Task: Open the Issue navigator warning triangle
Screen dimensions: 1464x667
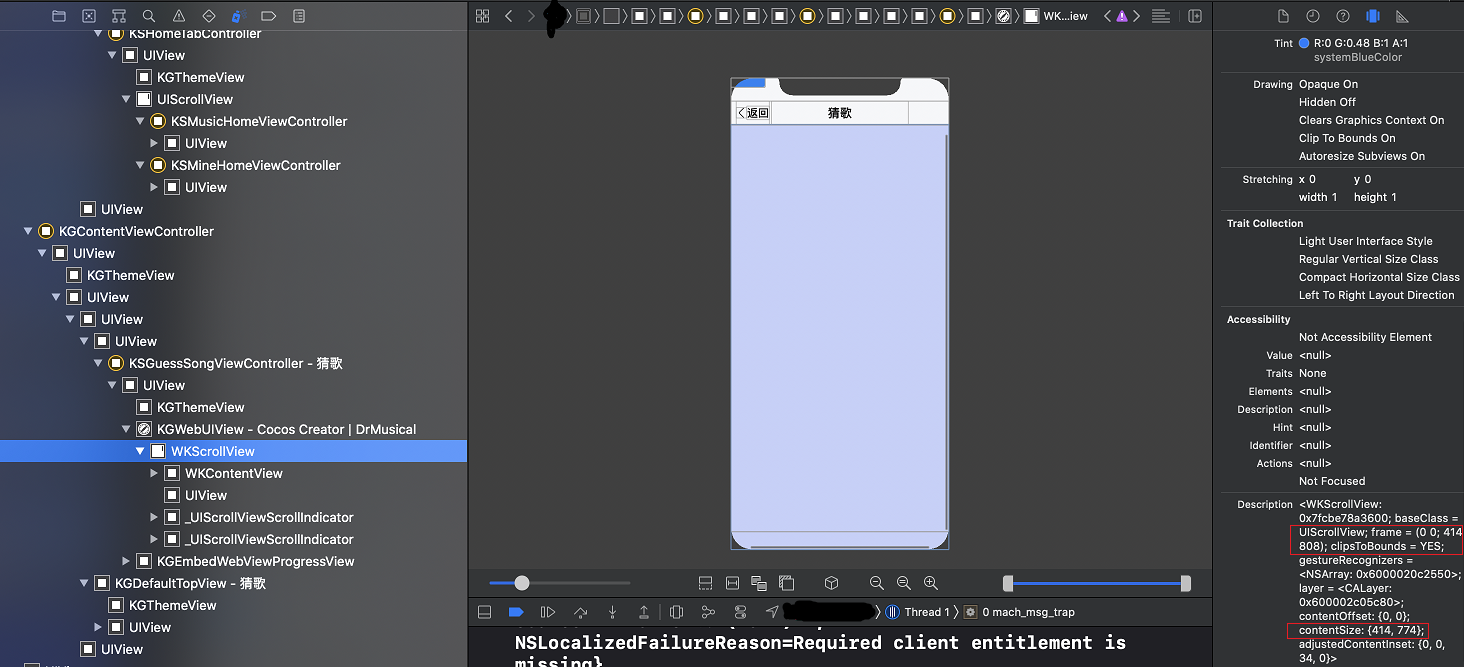Action: 179,16
